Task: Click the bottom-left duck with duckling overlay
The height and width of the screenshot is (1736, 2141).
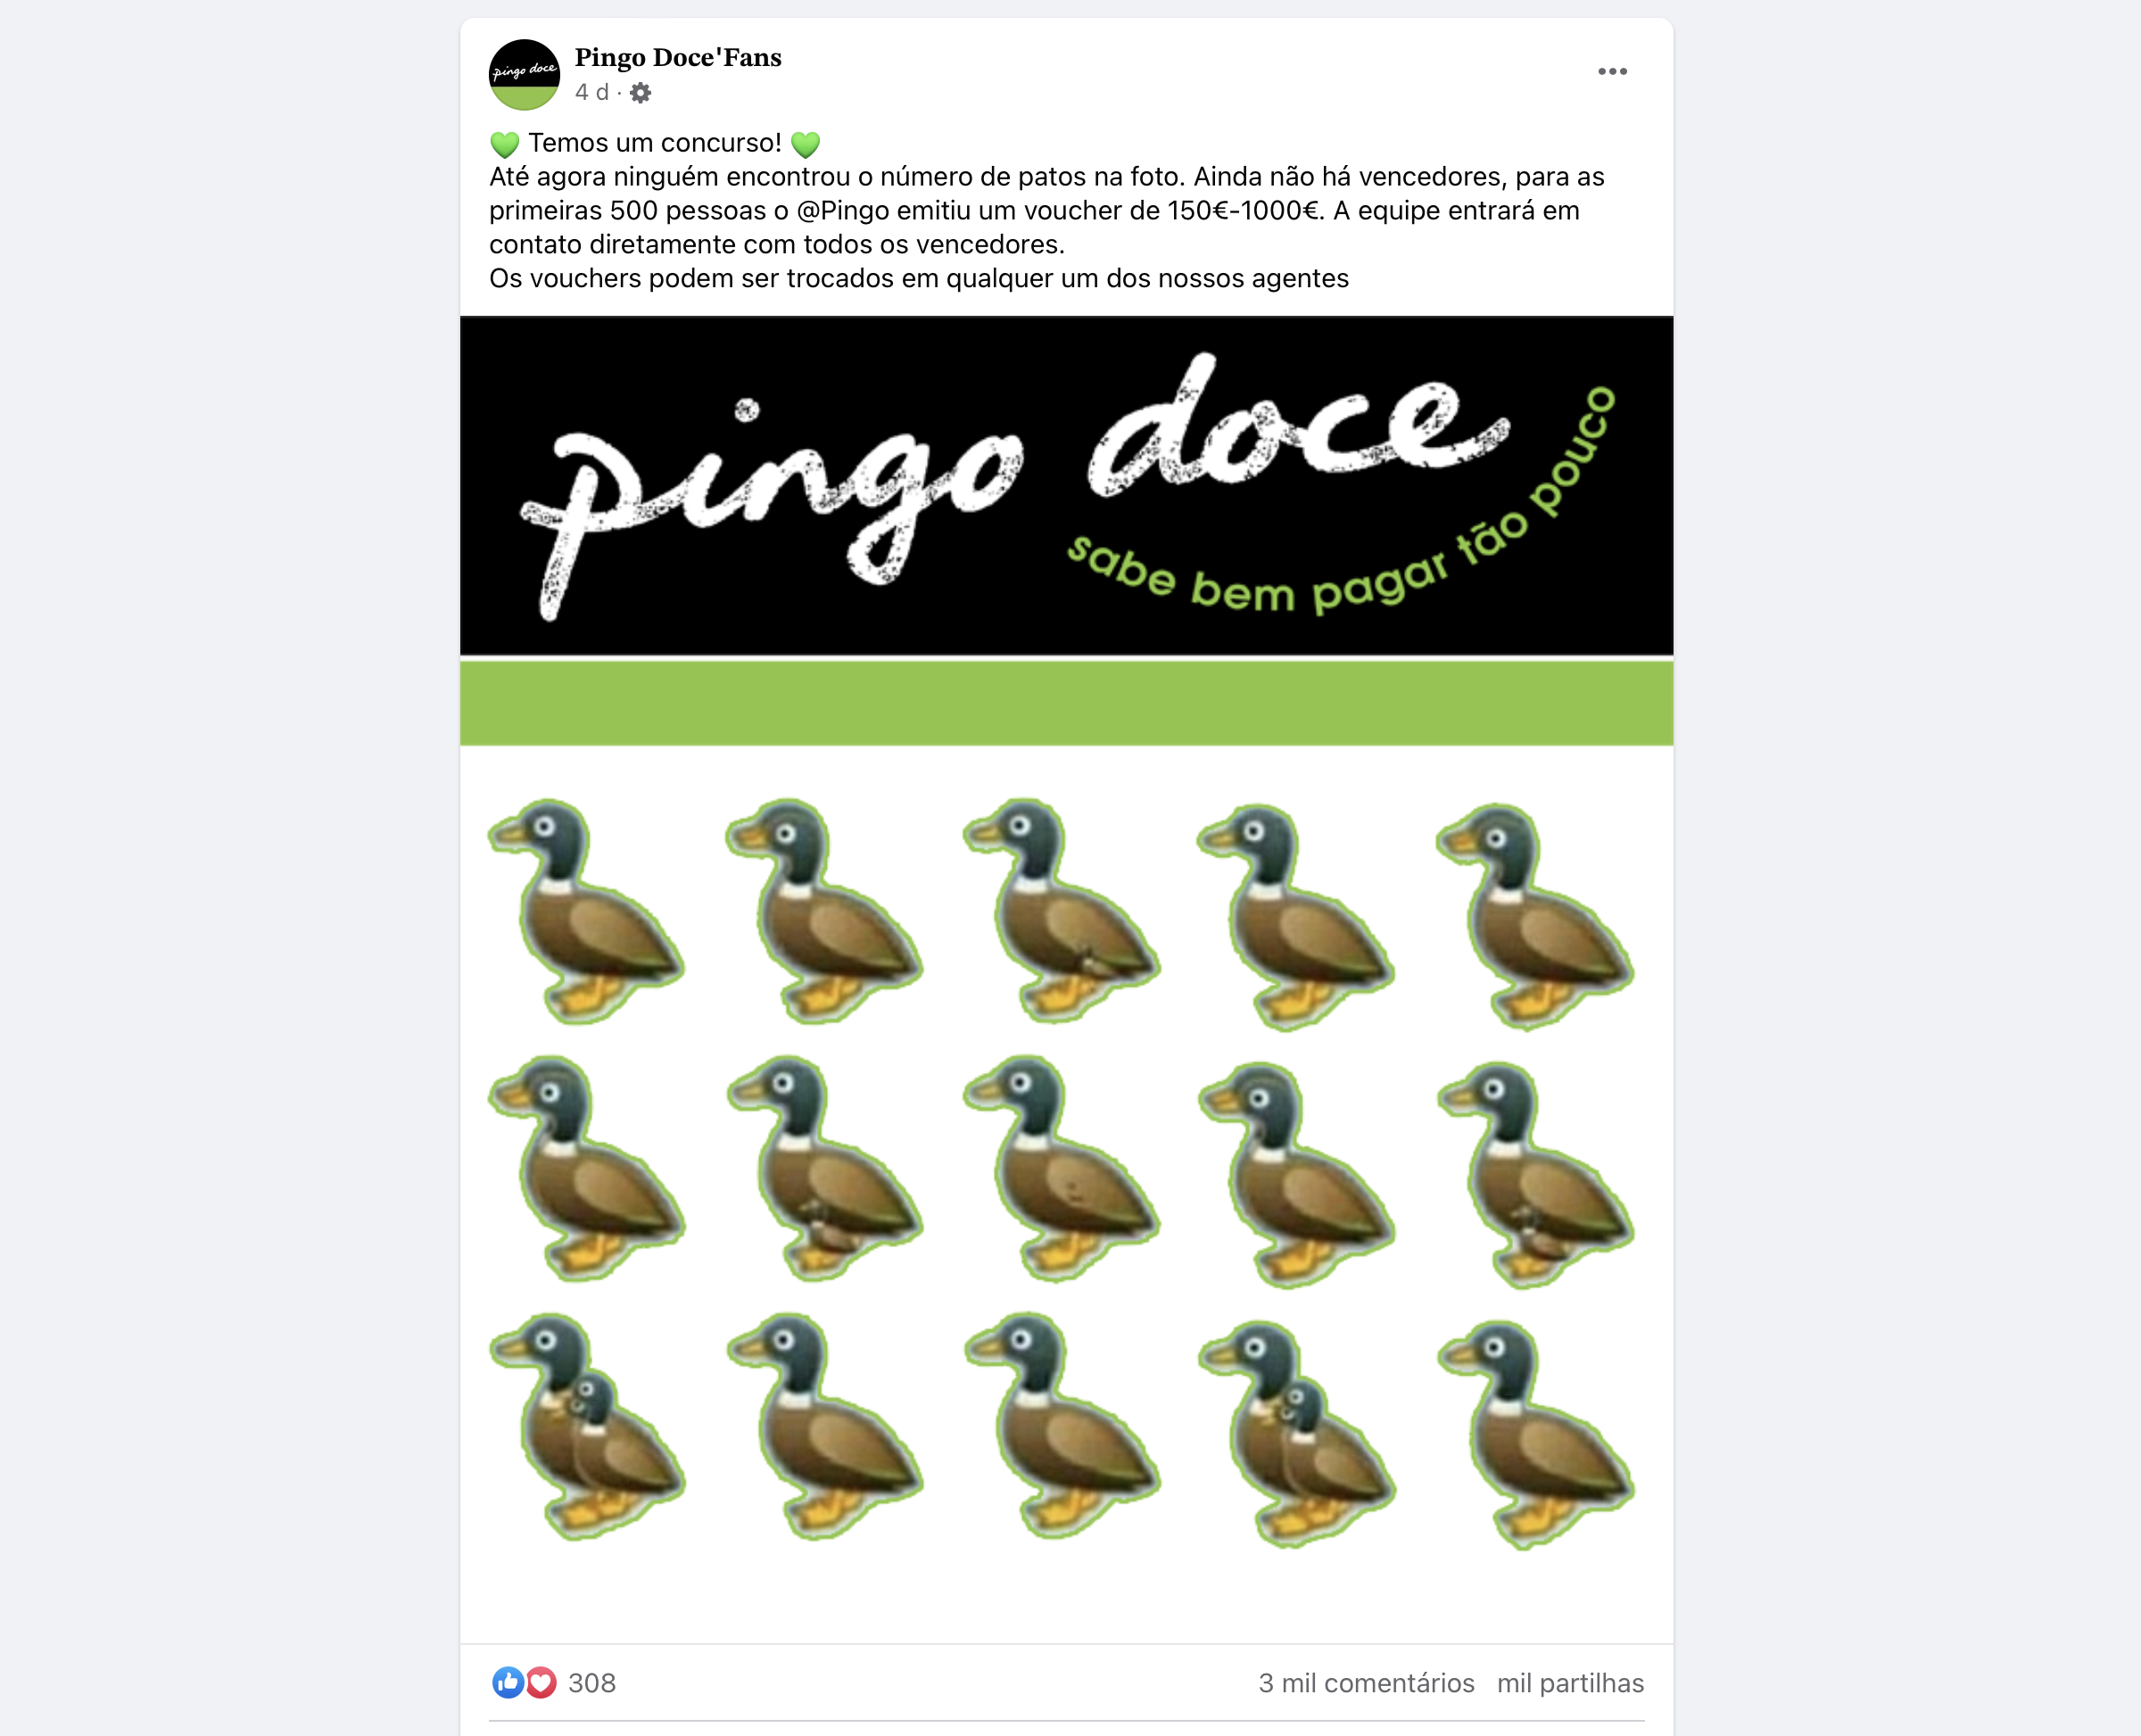Action: point(587,1426)
